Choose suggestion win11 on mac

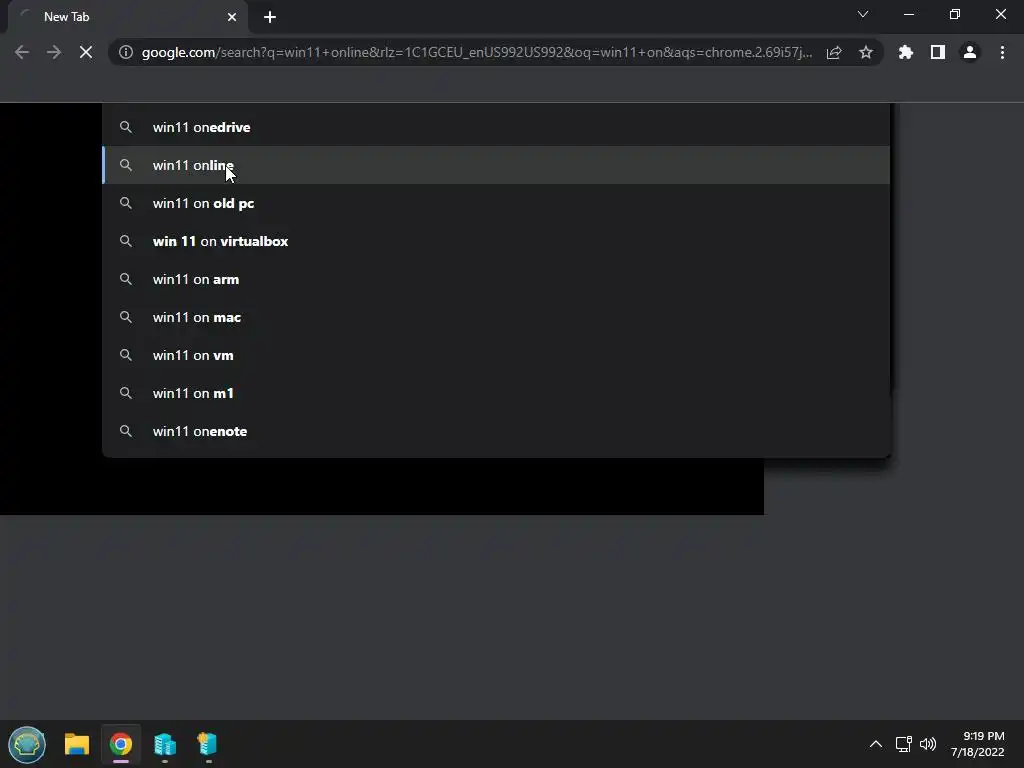tap(496, 317)
